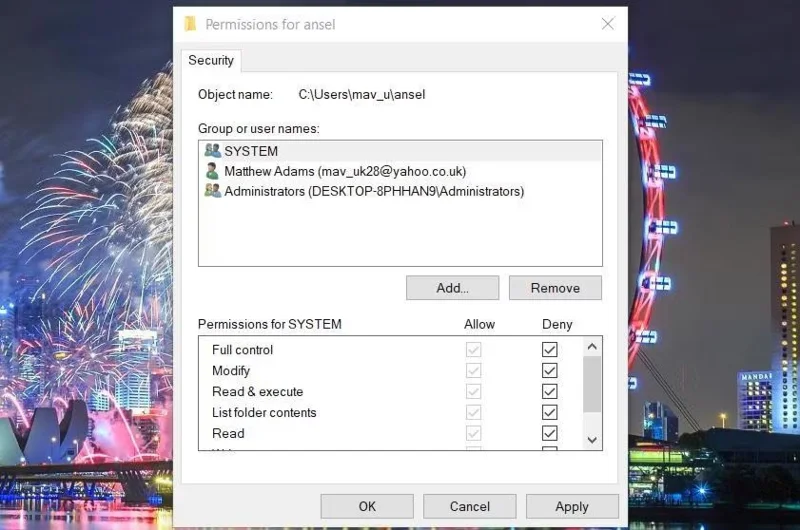Click the permissions list scroll down arrow

point(592,440)
